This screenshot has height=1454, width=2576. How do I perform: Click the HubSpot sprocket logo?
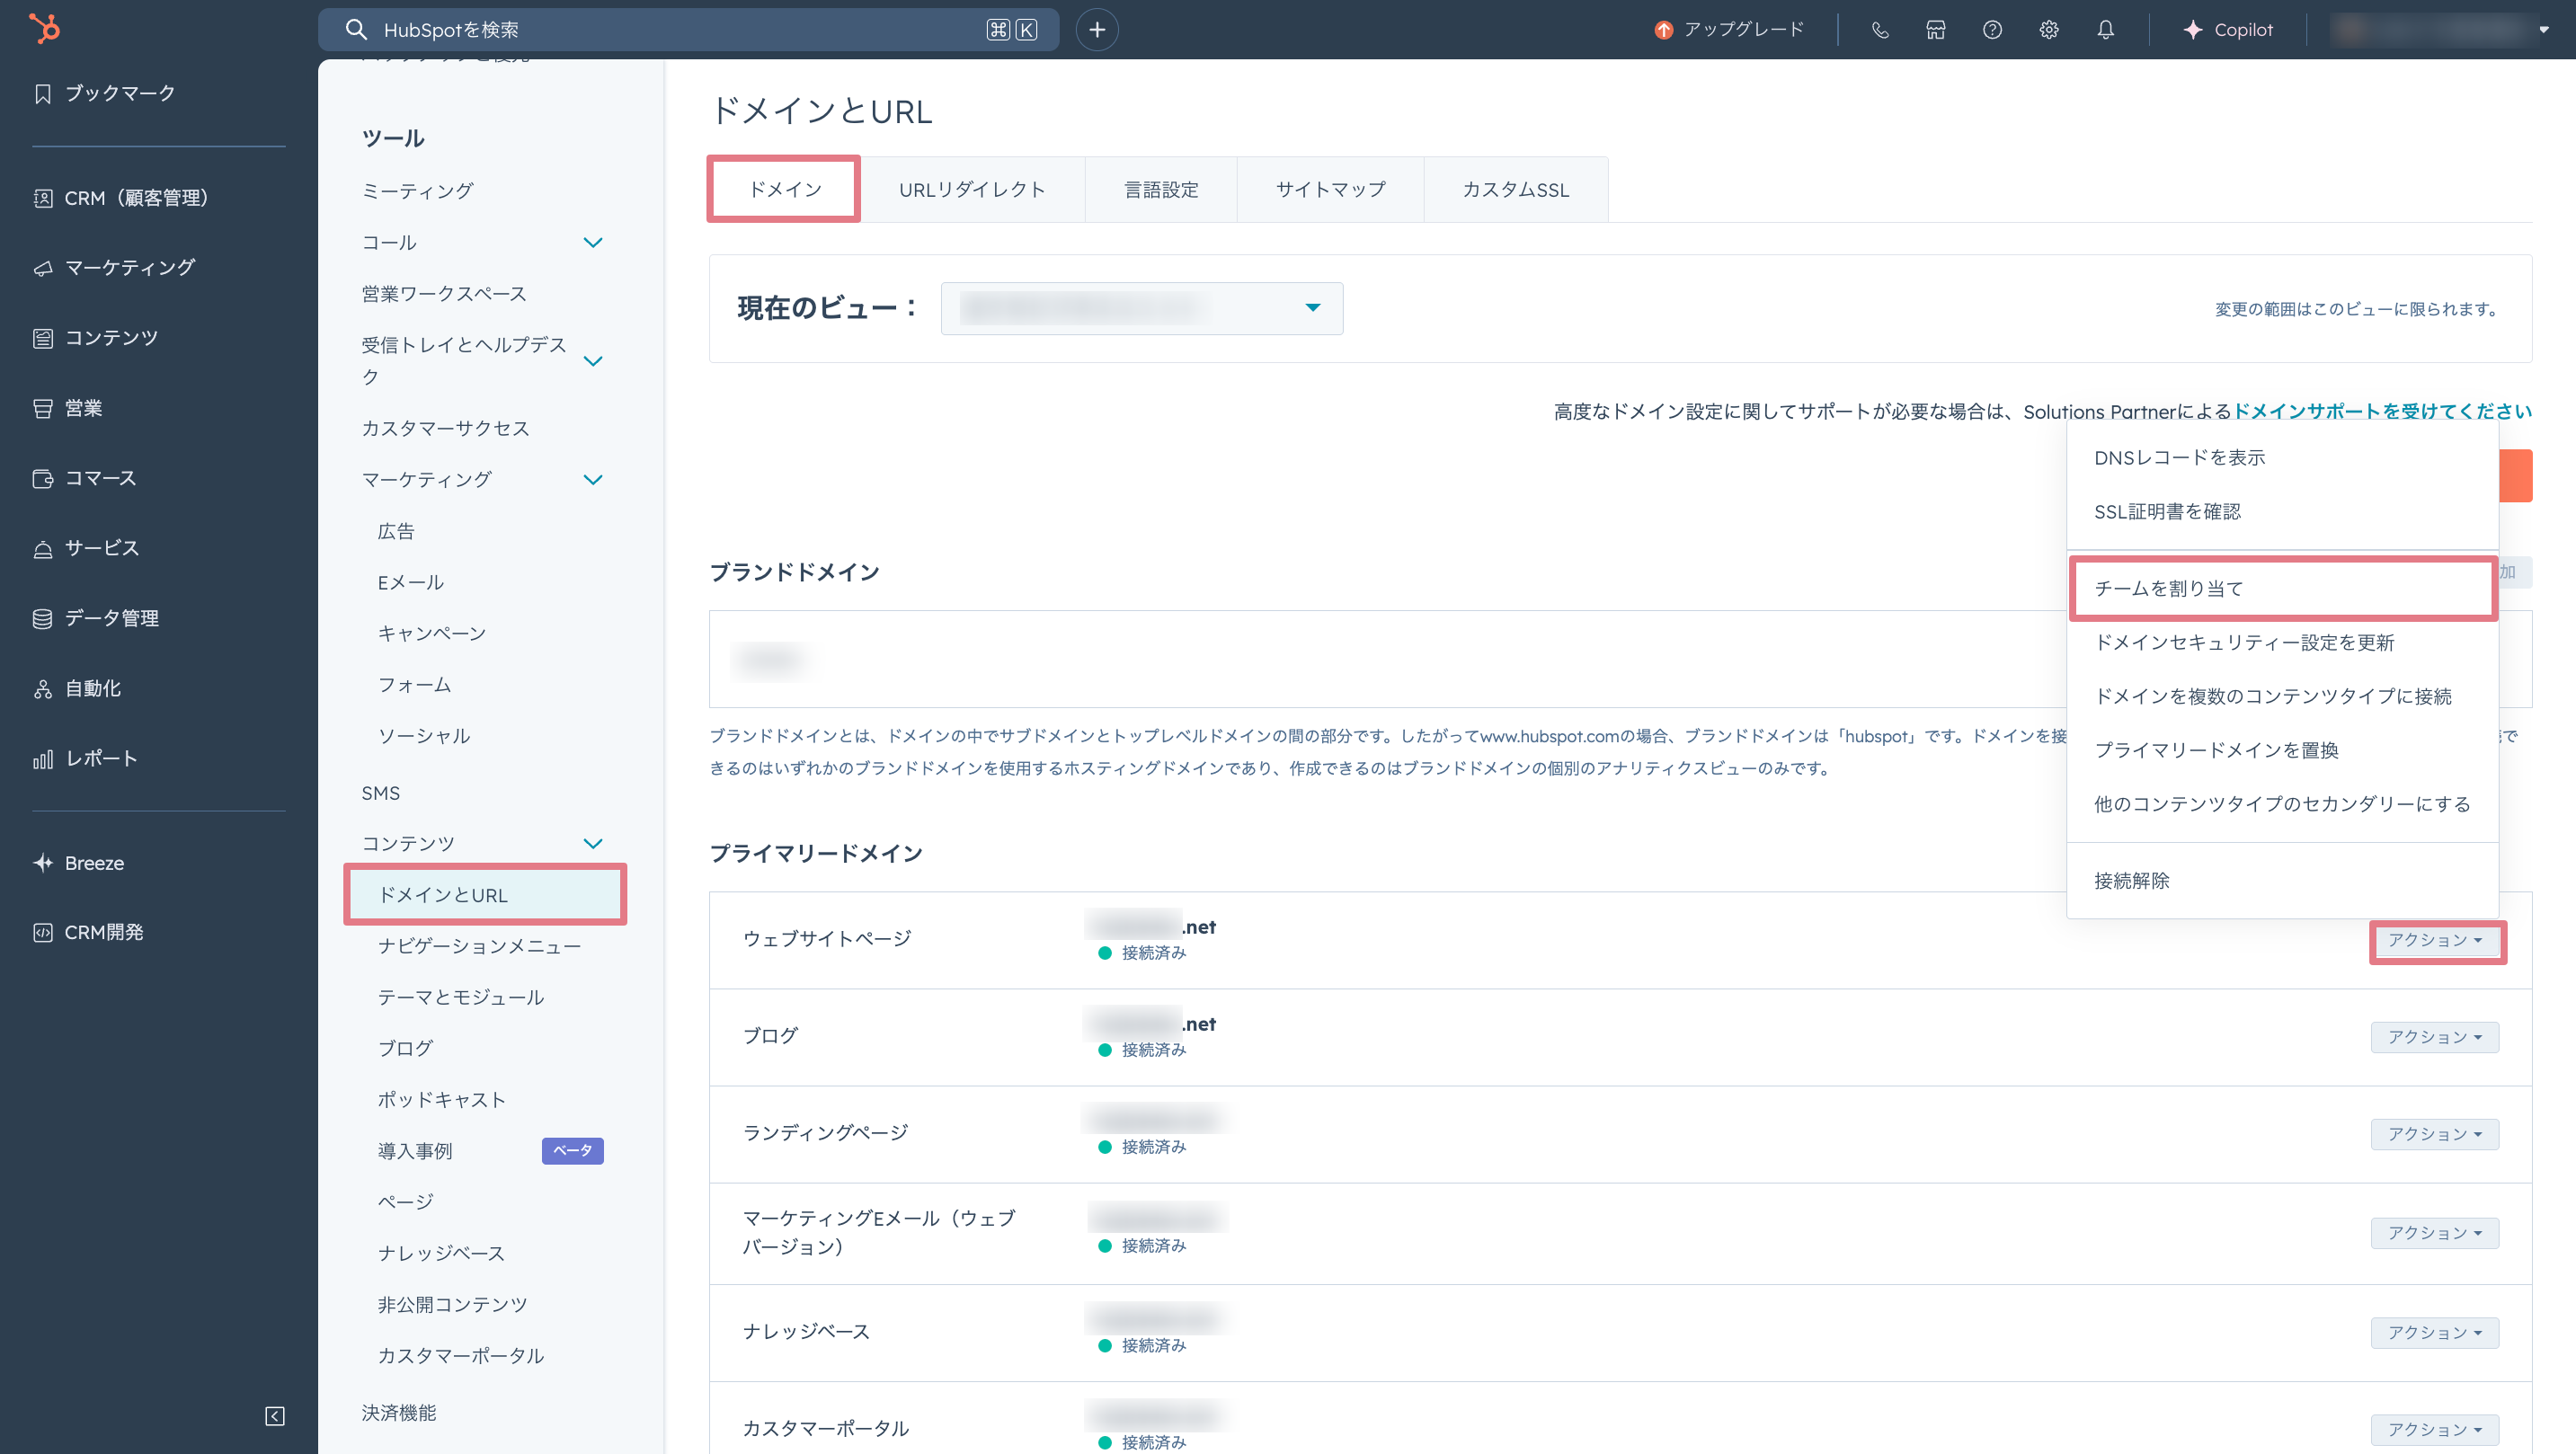[44, 28]
